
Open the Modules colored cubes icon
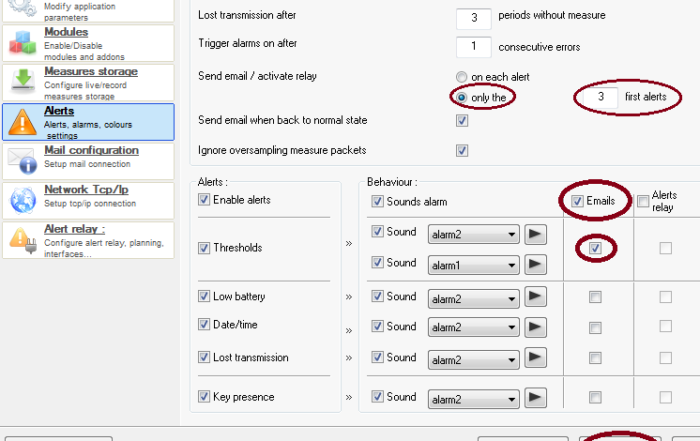22,43
